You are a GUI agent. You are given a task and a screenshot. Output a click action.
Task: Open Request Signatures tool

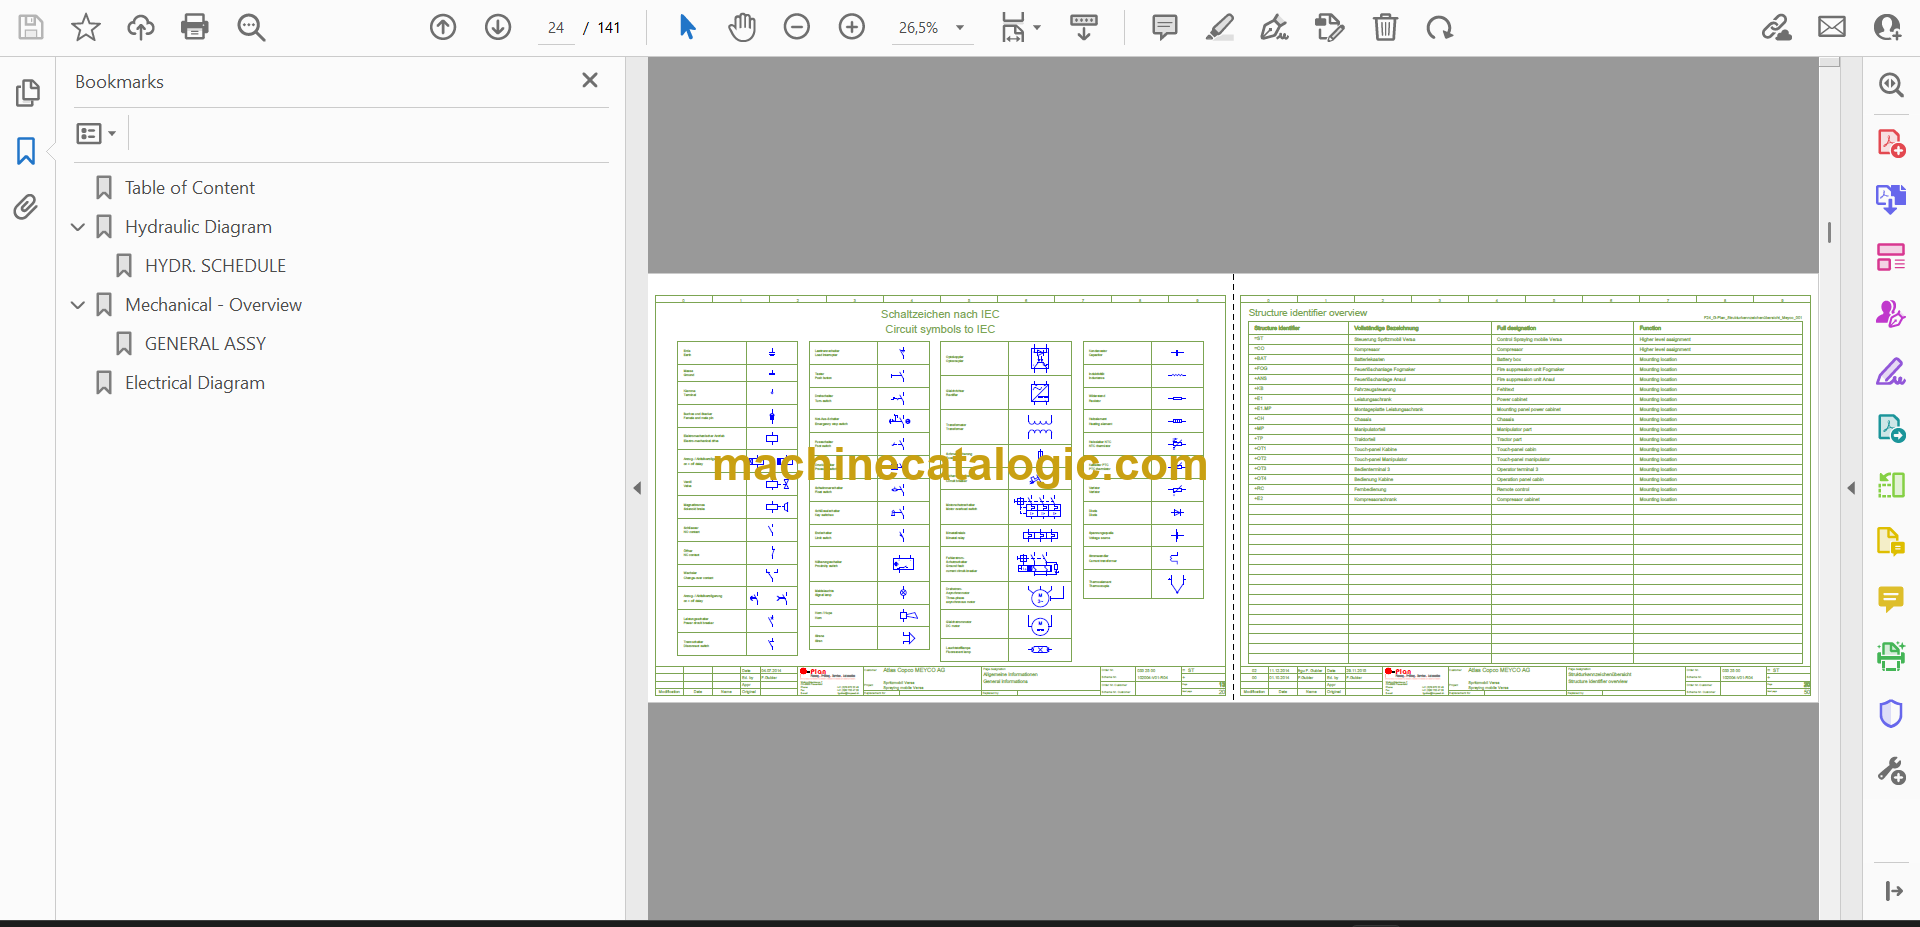click(x=1891, y=314)
